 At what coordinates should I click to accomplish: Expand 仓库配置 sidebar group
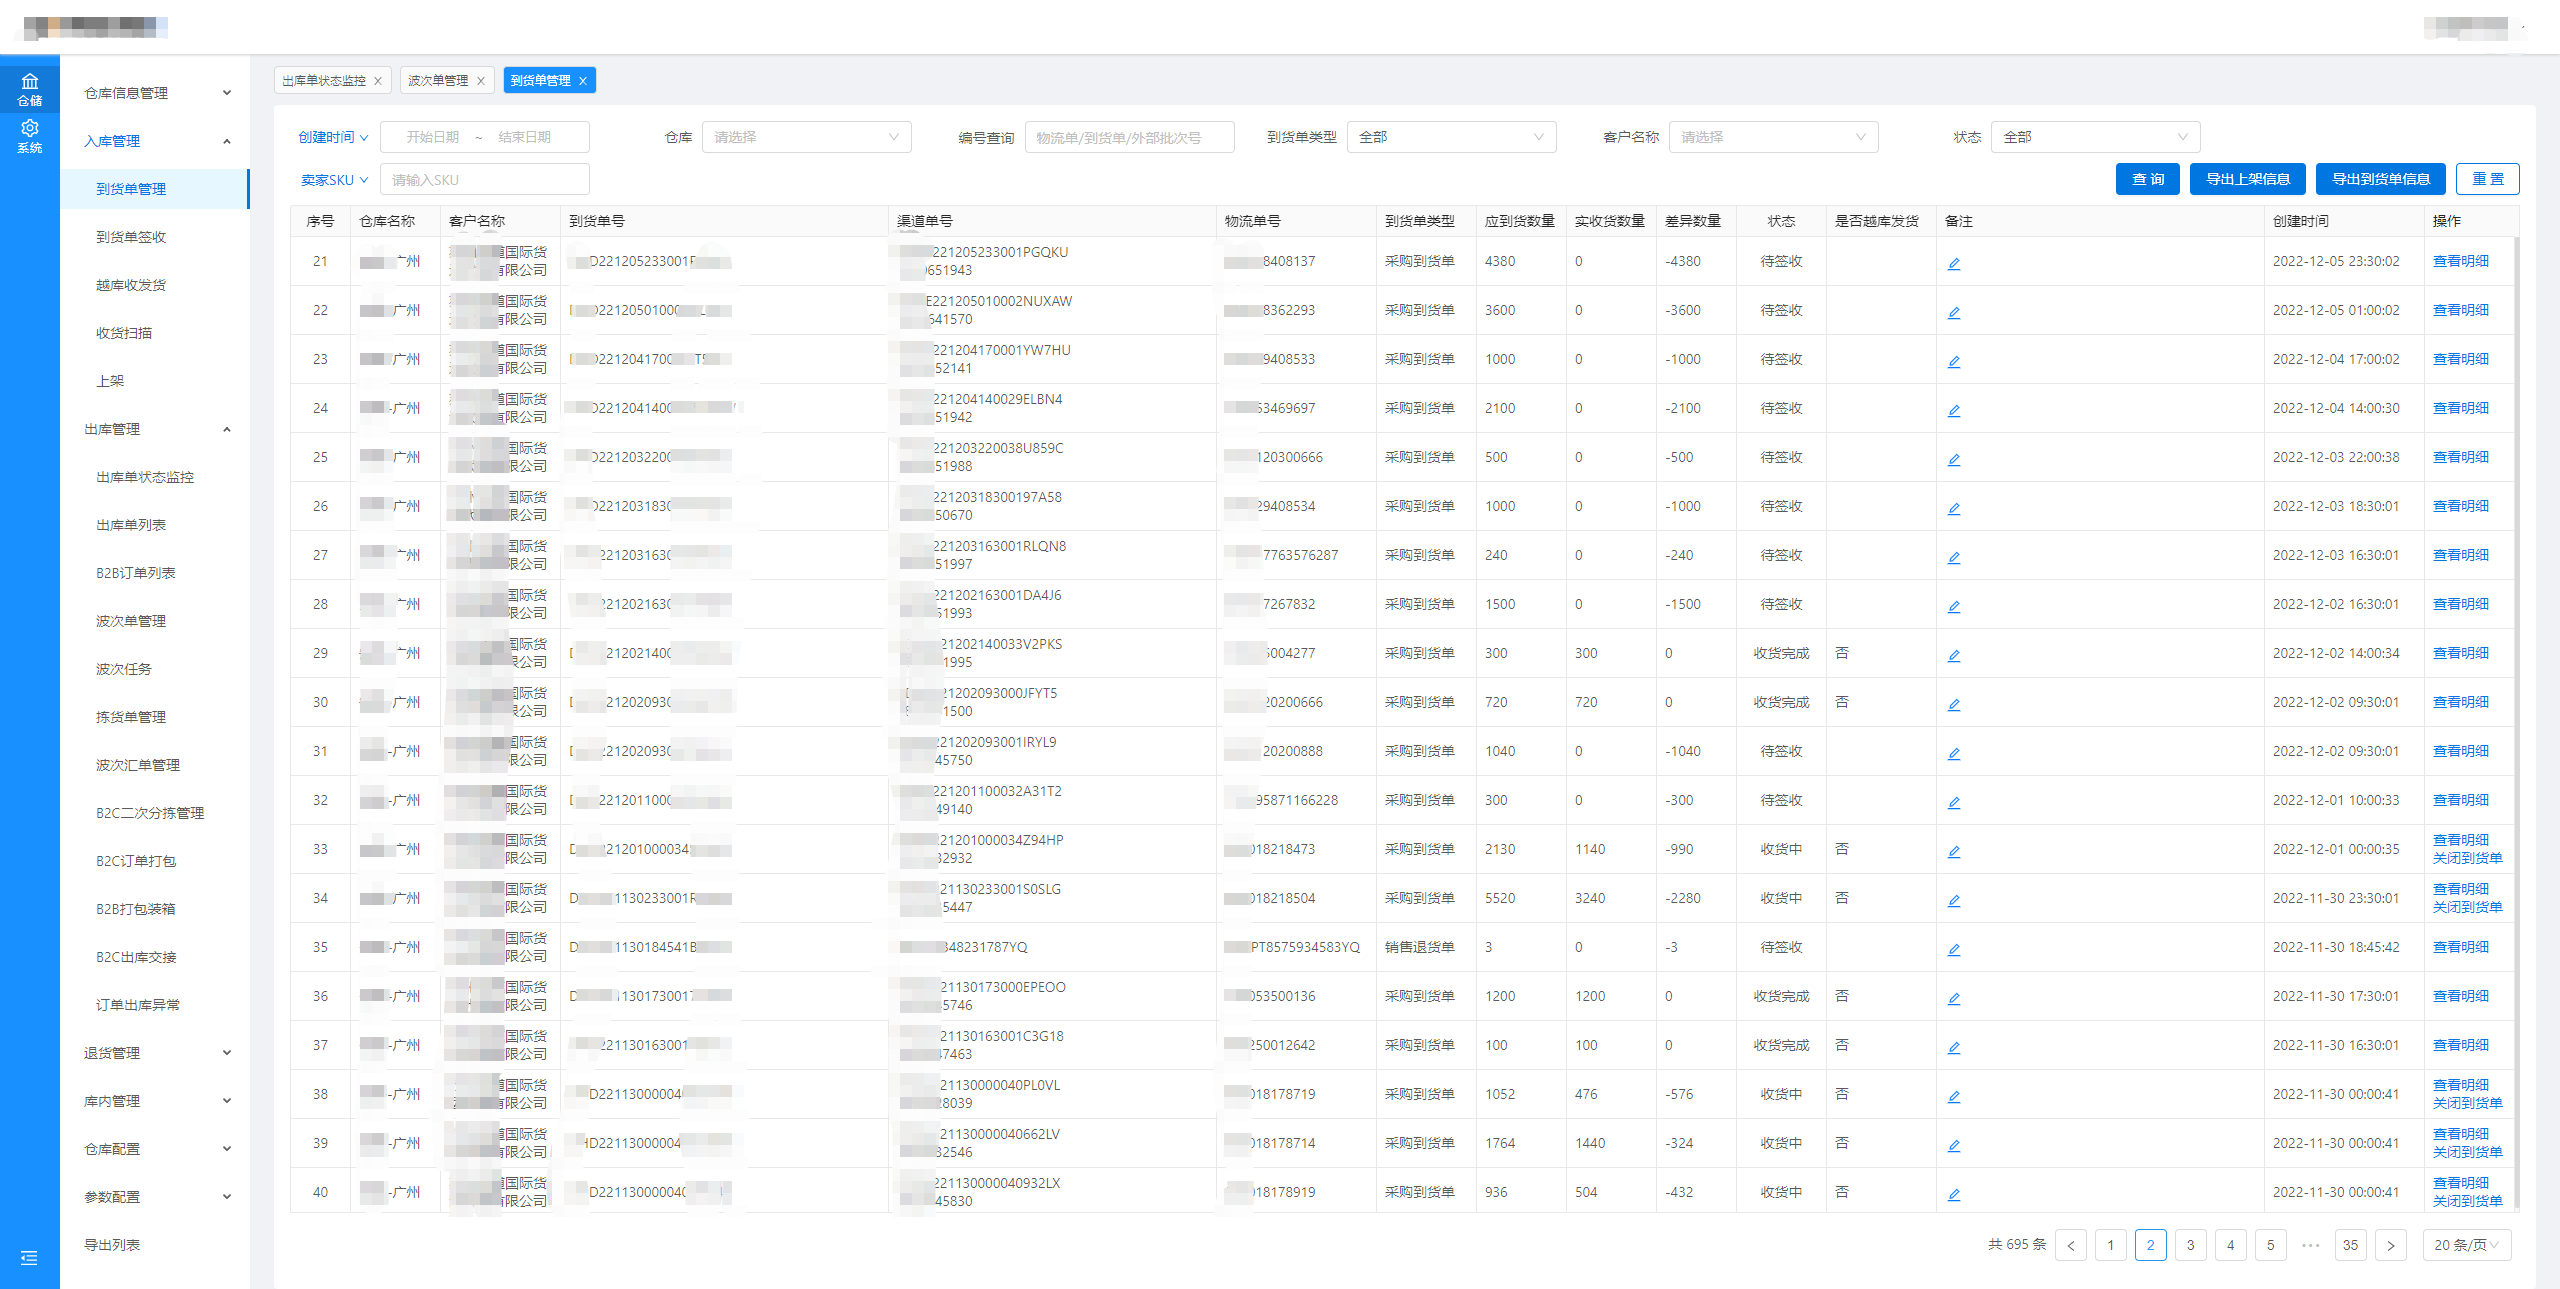155,1149
